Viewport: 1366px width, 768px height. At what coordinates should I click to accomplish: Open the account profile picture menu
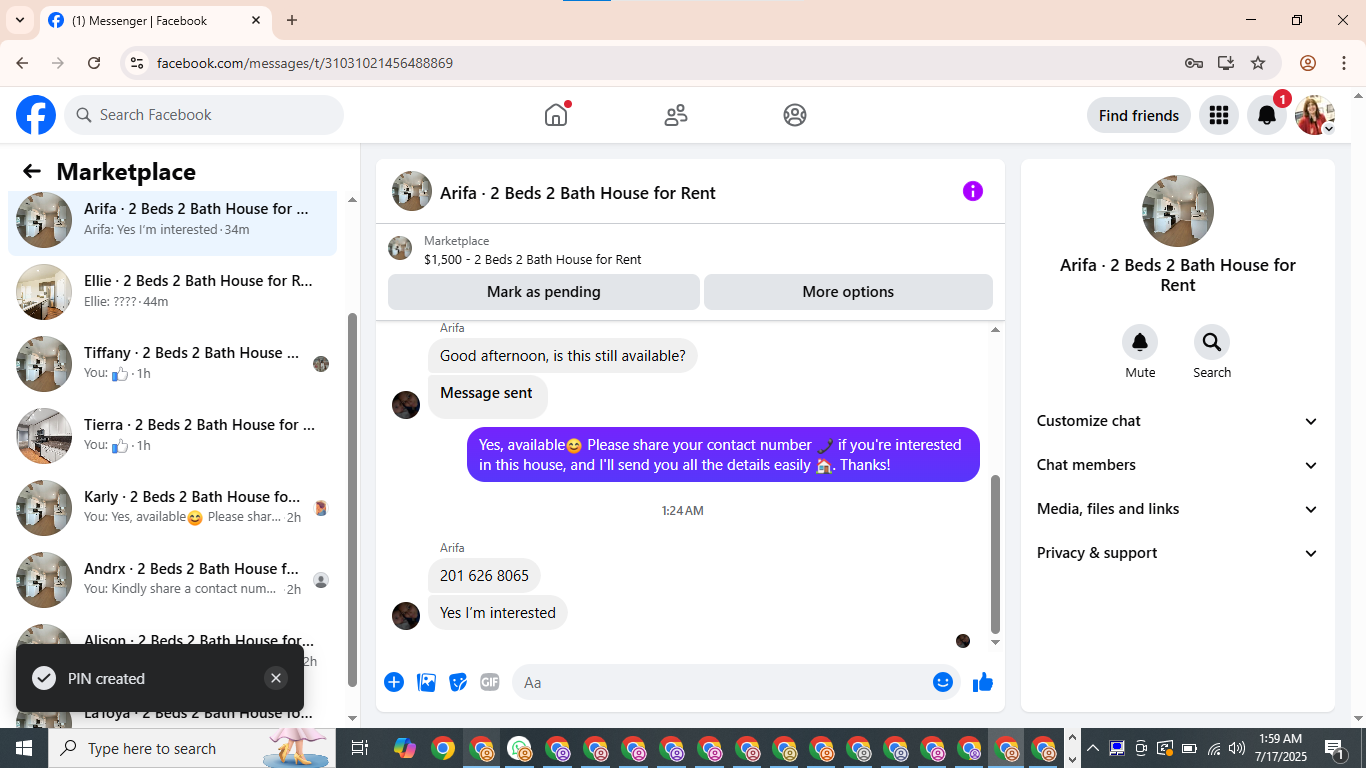(x=1315, y=115)
